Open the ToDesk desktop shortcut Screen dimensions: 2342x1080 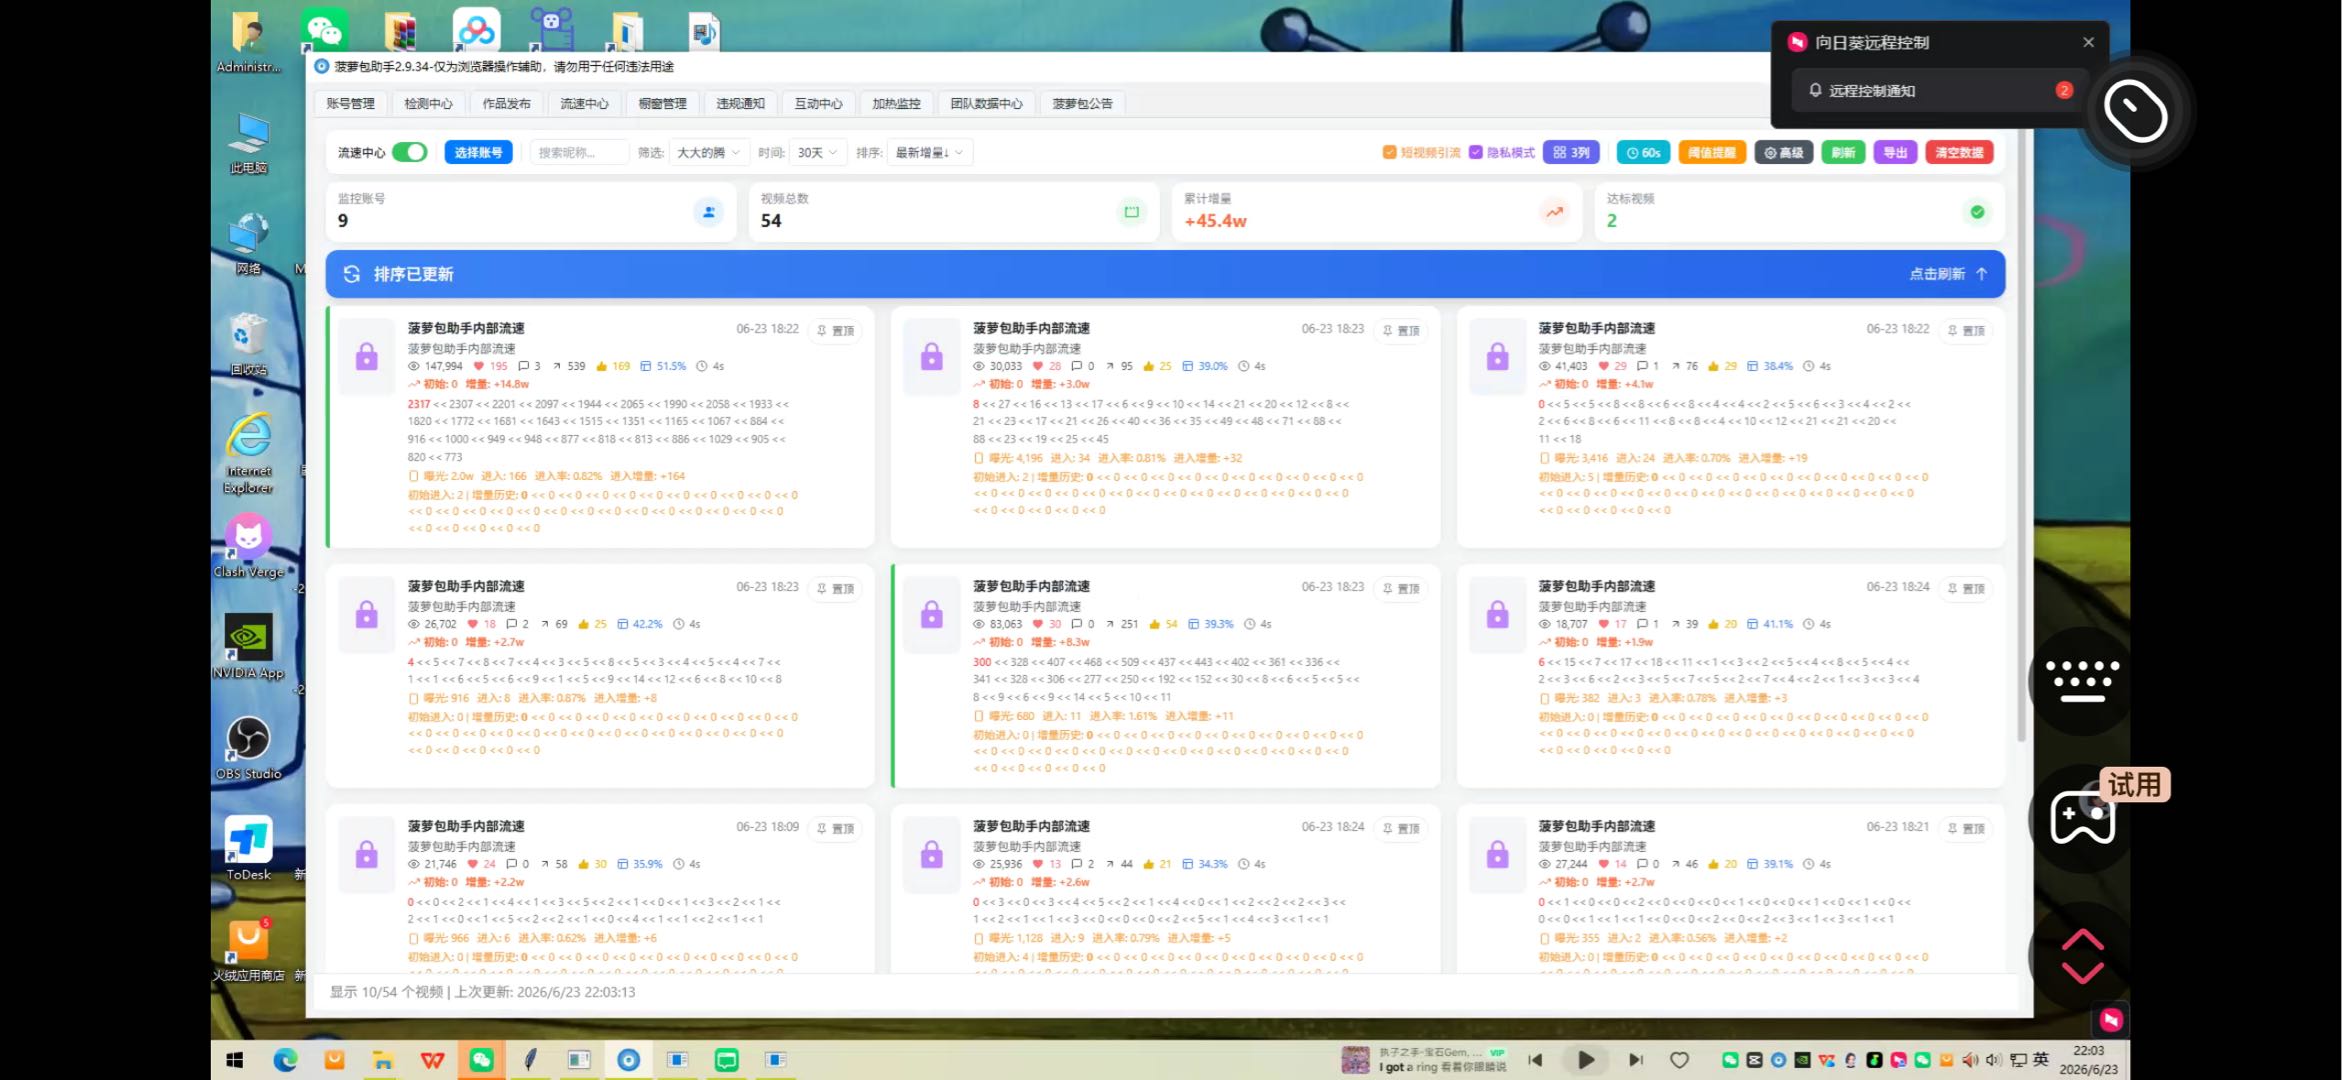tap(248, 848)
